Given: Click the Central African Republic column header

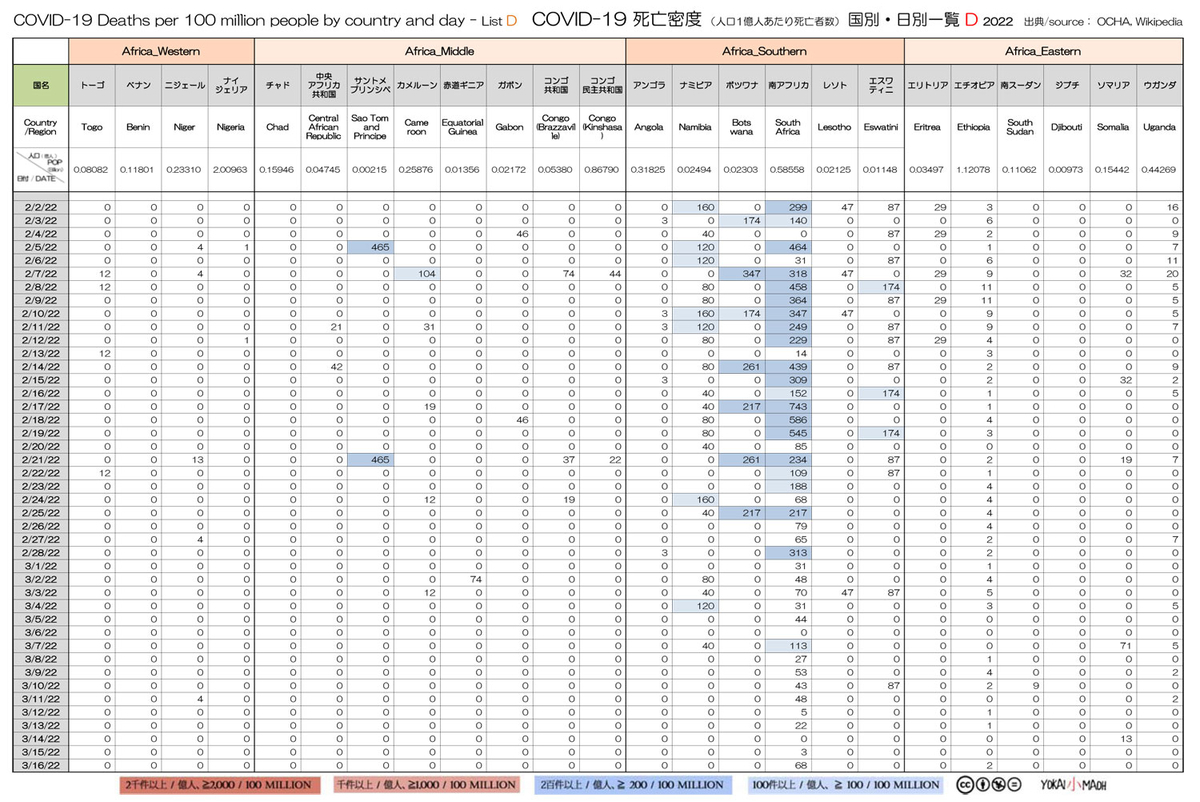Looking at the screenshot, I should click(324, 127).
